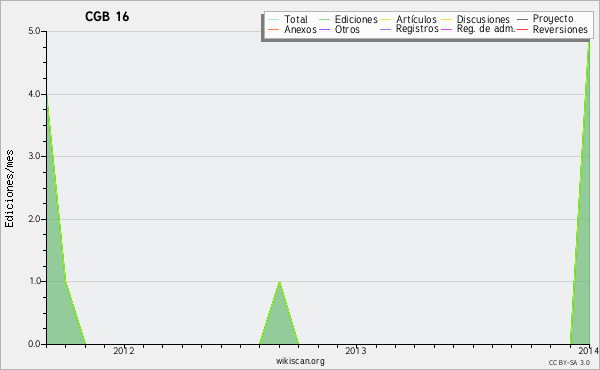Click the Reversiones legend color line
Image resolution: width=600 pixels, height=370 pixels.
522,29
